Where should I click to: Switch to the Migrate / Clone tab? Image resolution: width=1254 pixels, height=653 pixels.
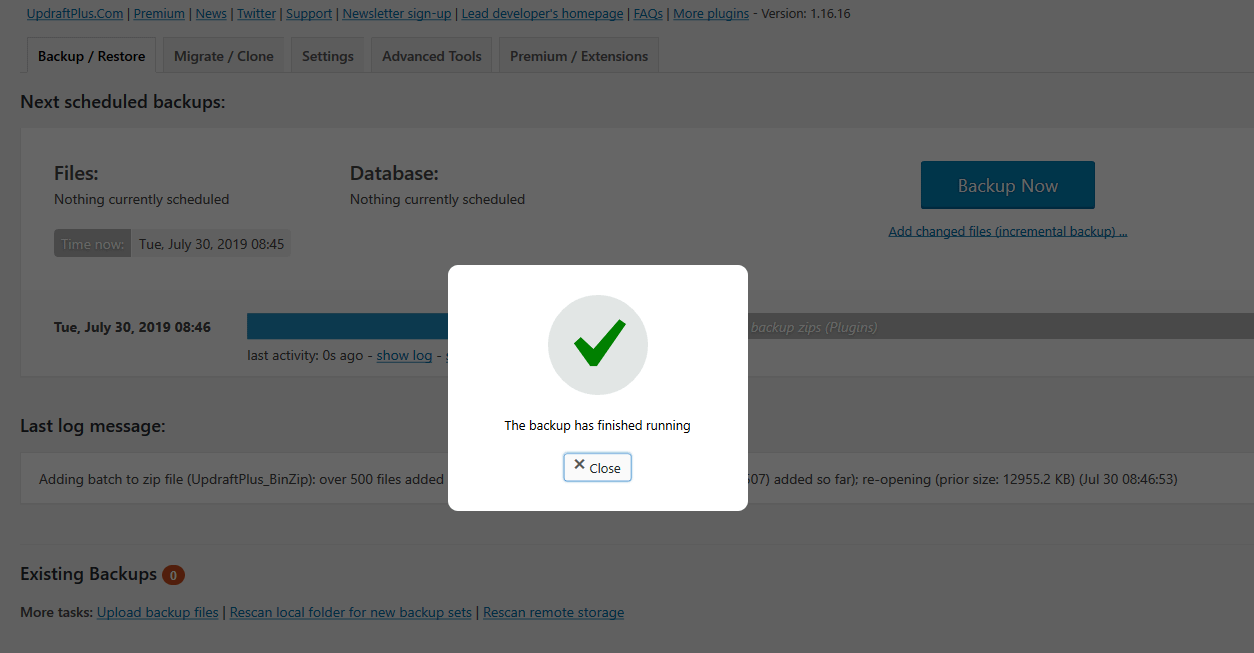tap(224, 56)
